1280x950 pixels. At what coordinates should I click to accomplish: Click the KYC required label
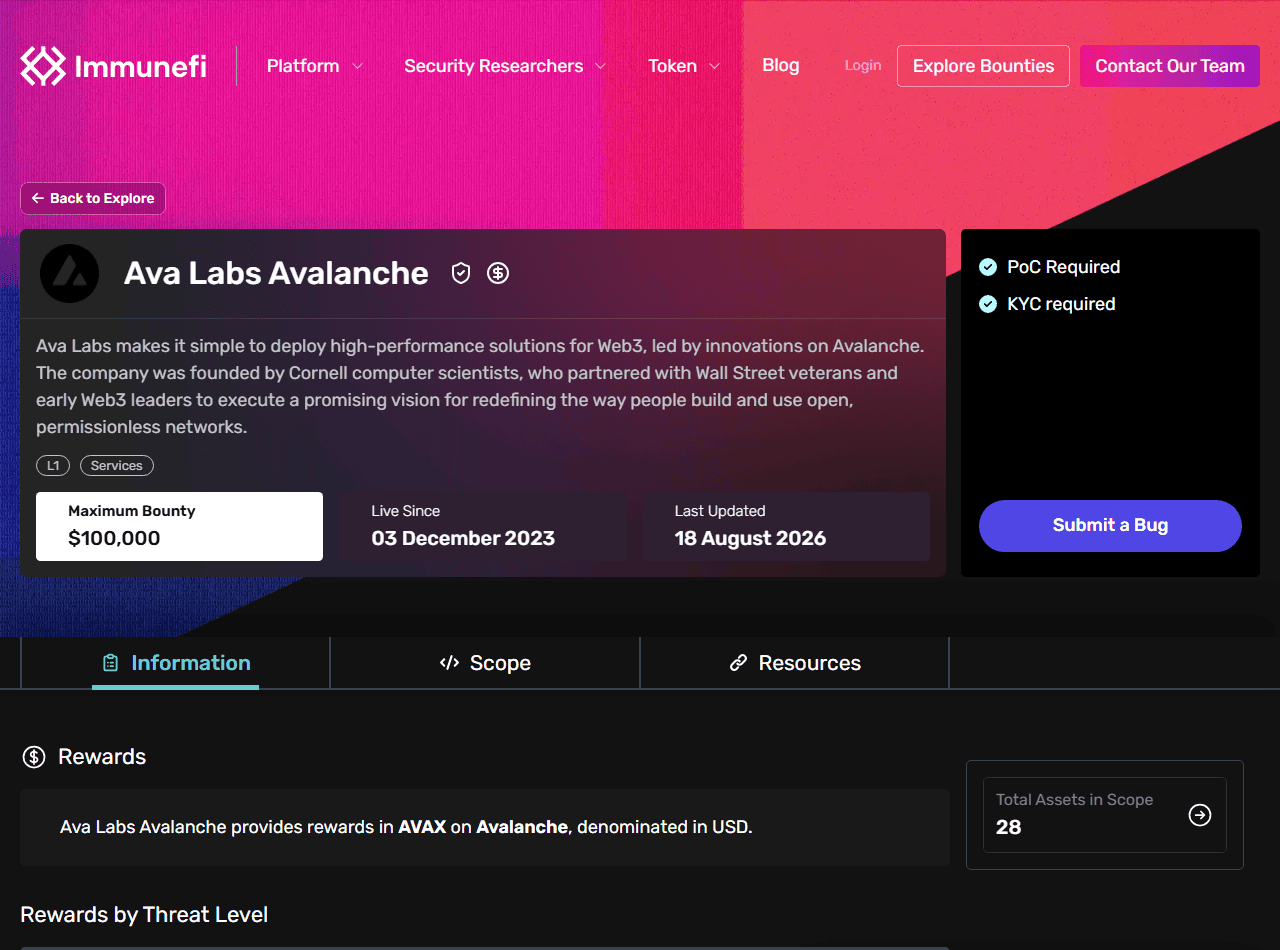tap(1061, 304)
